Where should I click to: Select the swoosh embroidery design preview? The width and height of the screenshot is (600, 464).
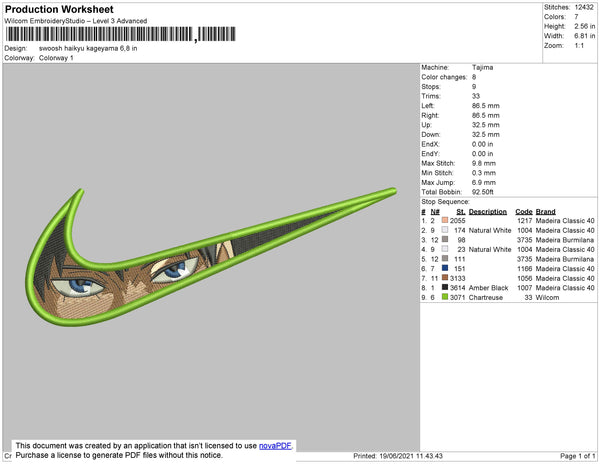(x=212, y=257)
